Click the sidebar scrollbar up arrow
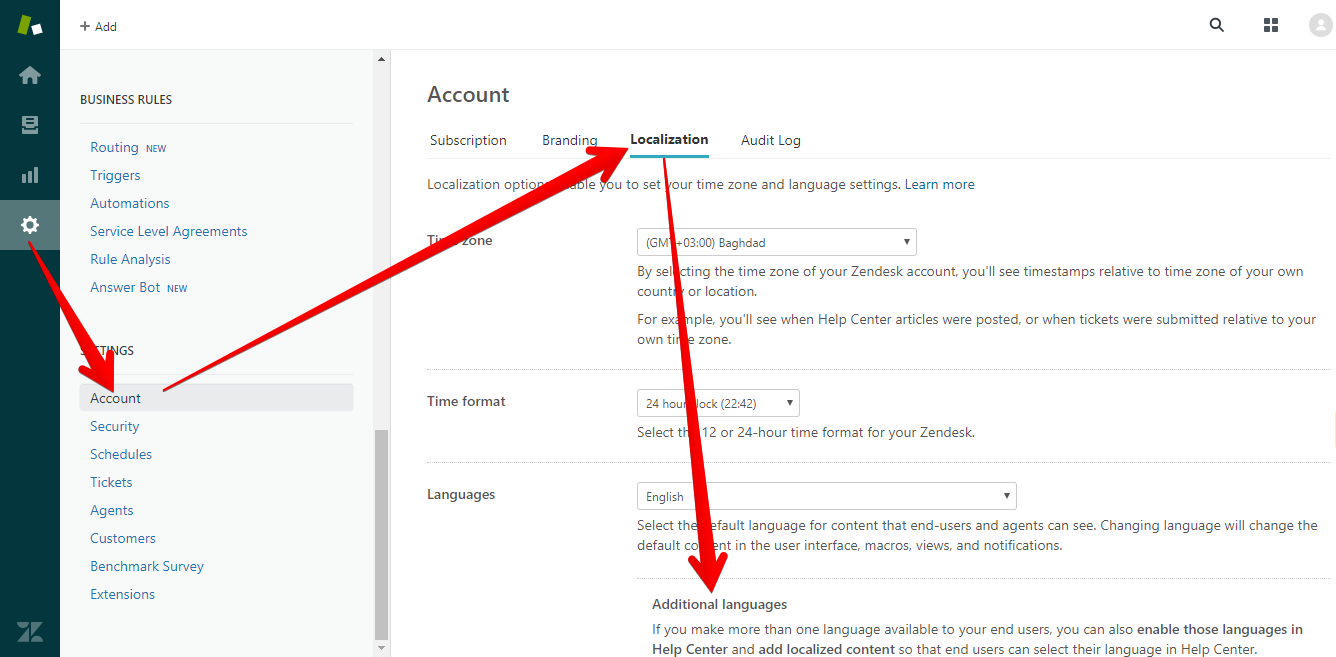 tap(381, 59)
